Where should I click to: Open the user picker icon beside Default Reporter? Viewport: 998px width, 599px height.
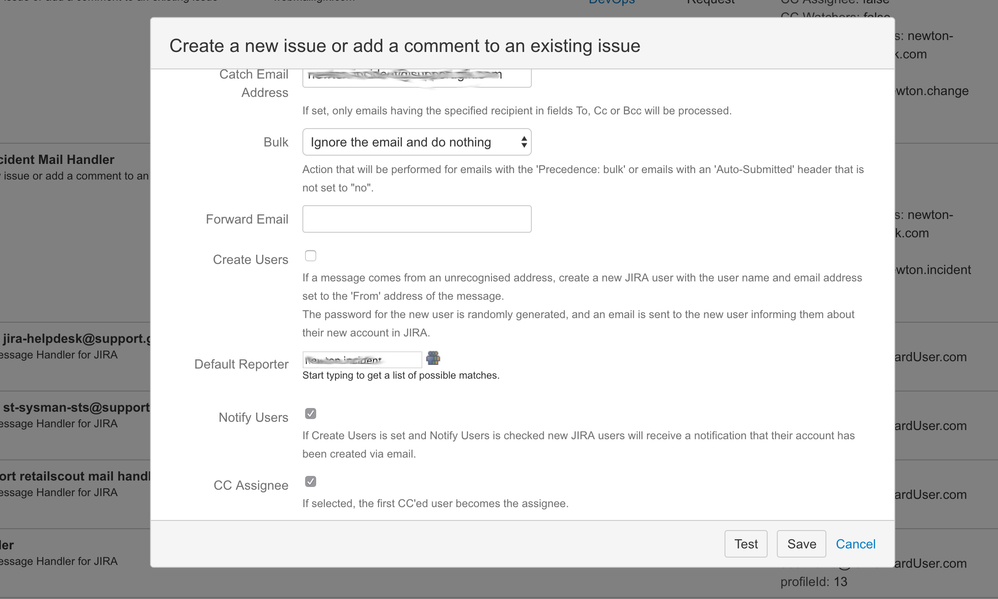(433, 358)
